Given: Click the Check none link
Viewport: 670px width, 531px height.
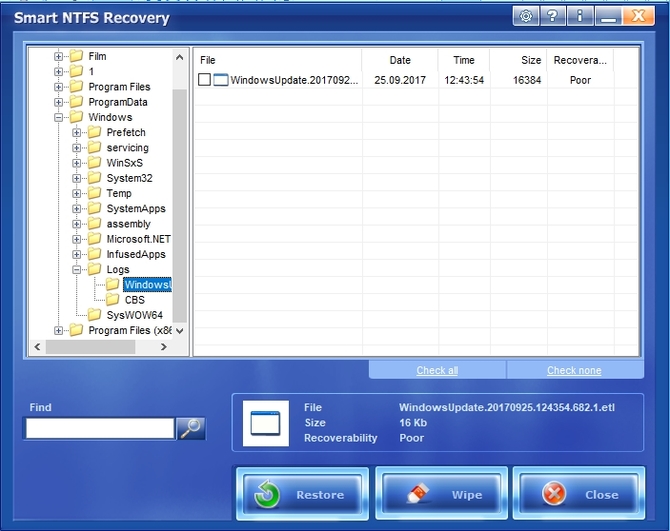Looking at the screenshot, I should pos(574,370).
